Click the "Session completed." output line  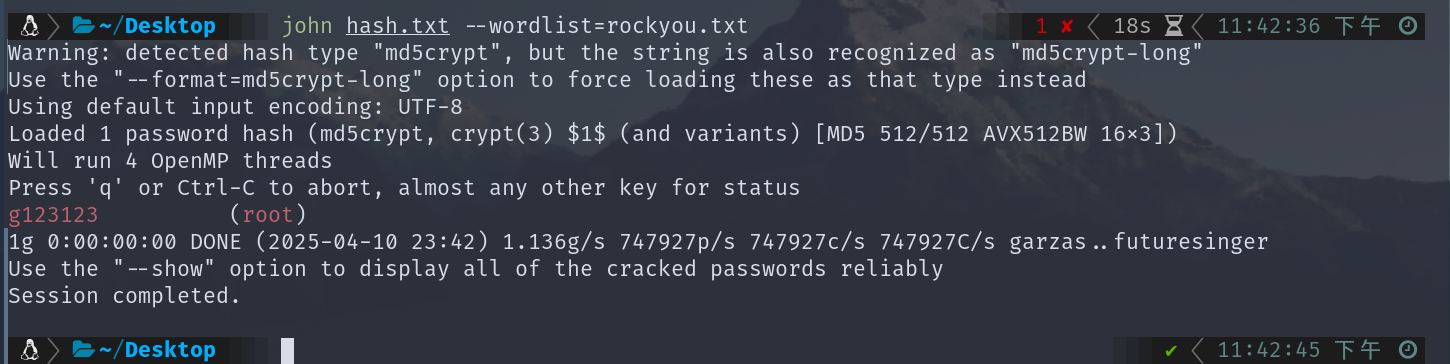[125, 296]
